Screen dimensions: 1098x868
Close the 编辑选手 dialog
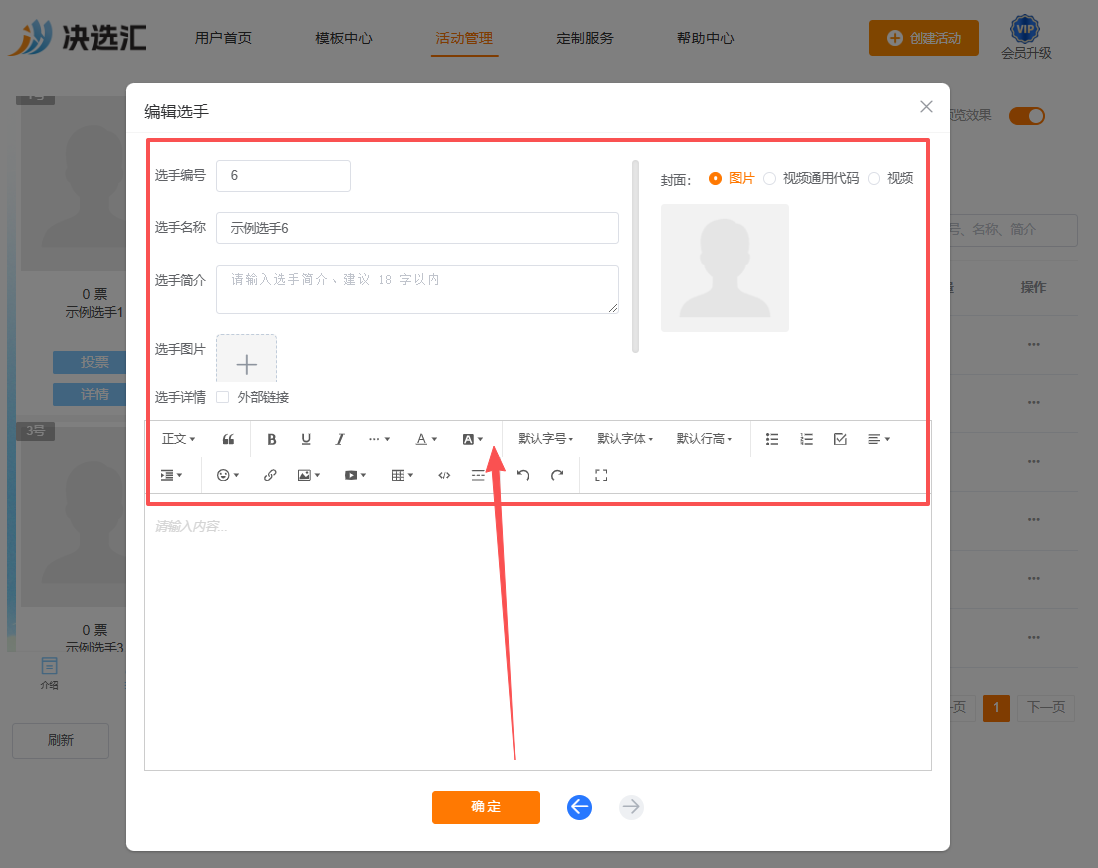[x=926, y=106]
